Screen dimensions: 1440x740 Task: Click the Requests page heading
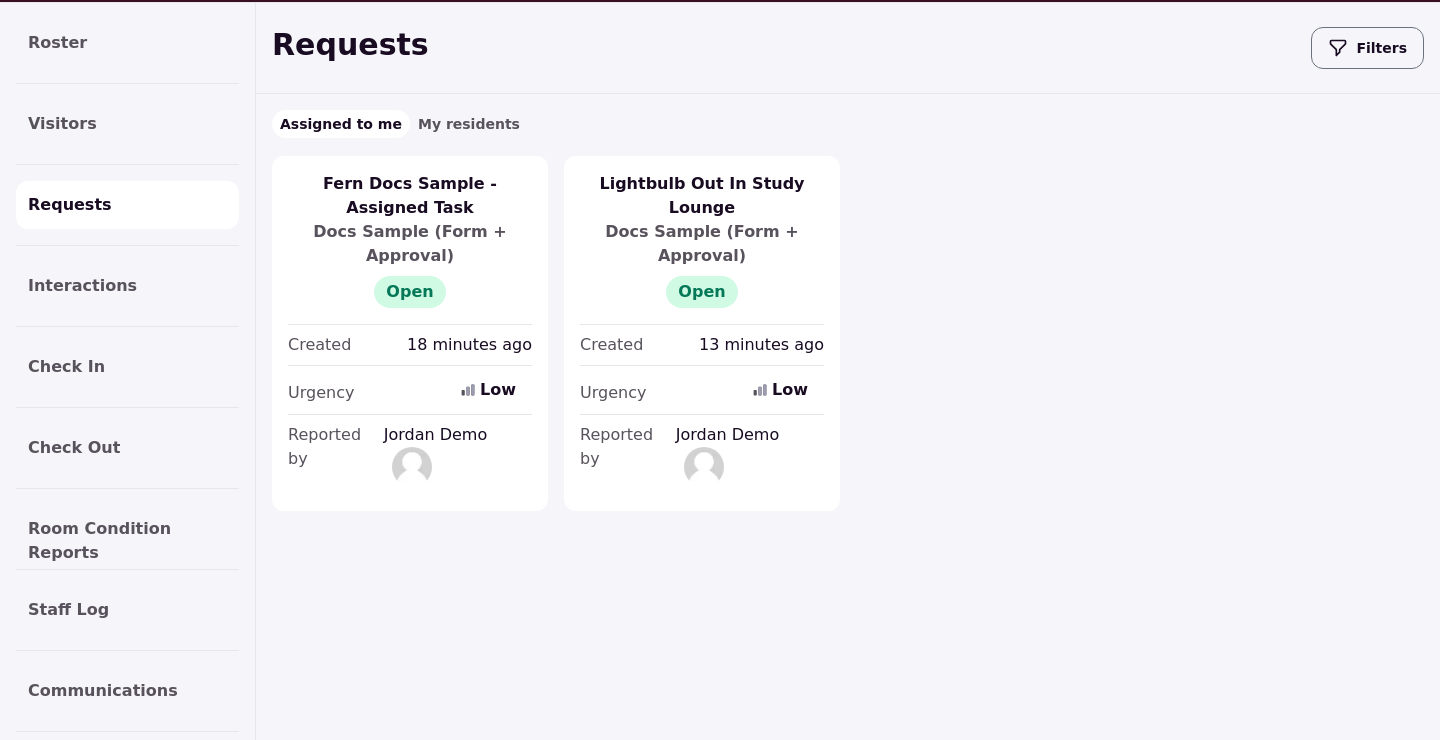point(350,45)
